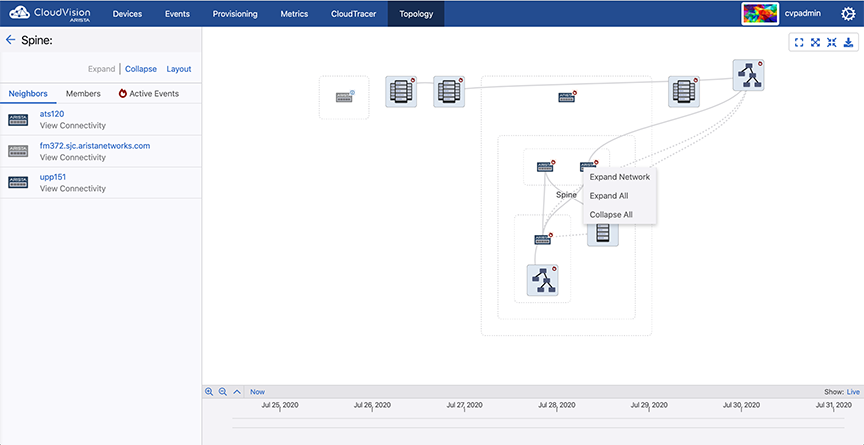
Task: Open the CloudTracer menu
Action: point(354,14)
